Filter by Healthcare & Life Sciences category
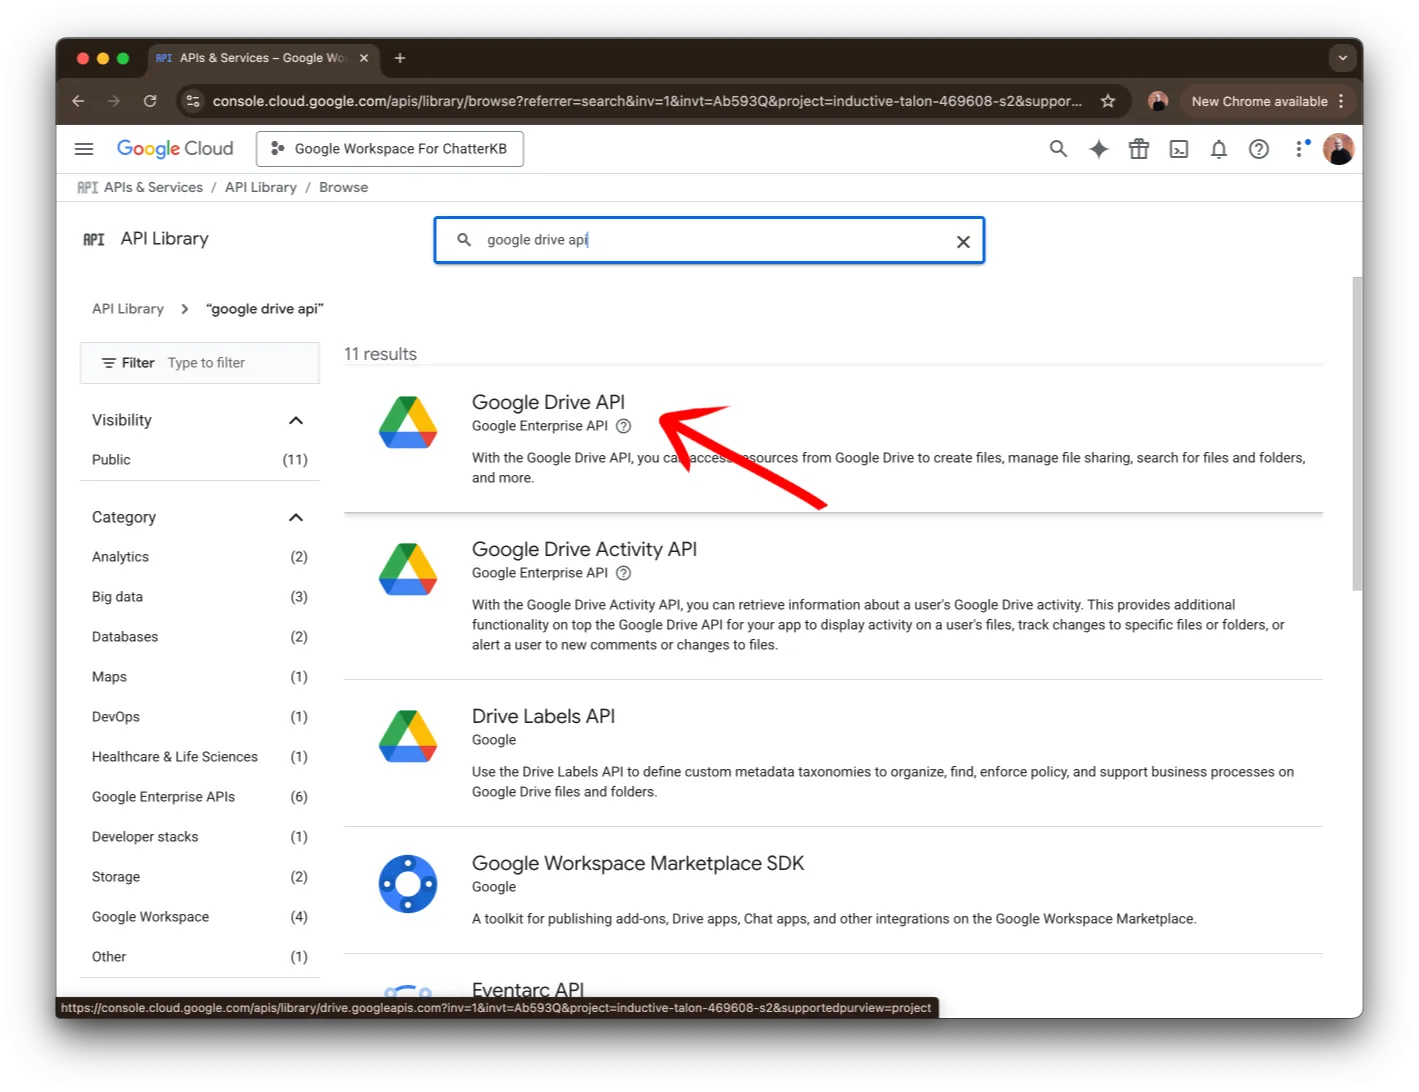1419x1092 pixels. [200, 757]
